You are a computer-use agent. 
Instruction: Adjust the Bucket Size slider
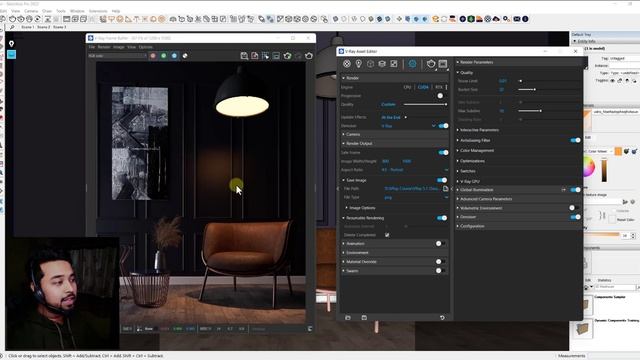549,89
